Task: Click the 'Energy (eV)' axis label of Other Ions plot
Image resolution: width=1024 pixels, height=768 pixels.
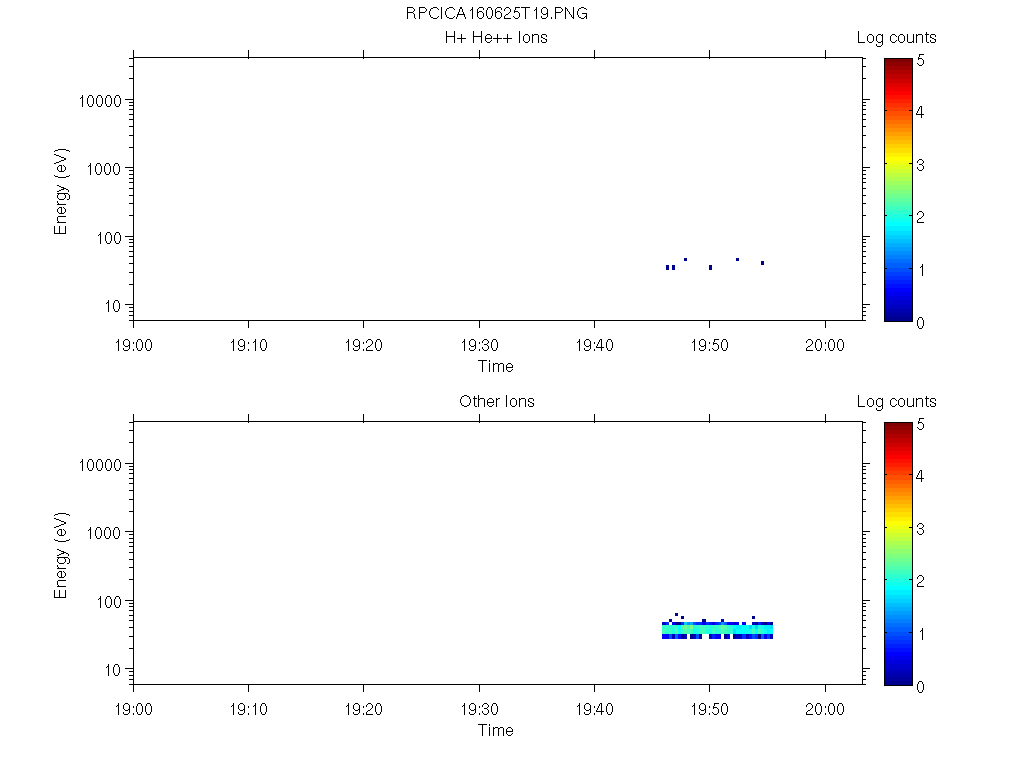Action: pos(61,555)
